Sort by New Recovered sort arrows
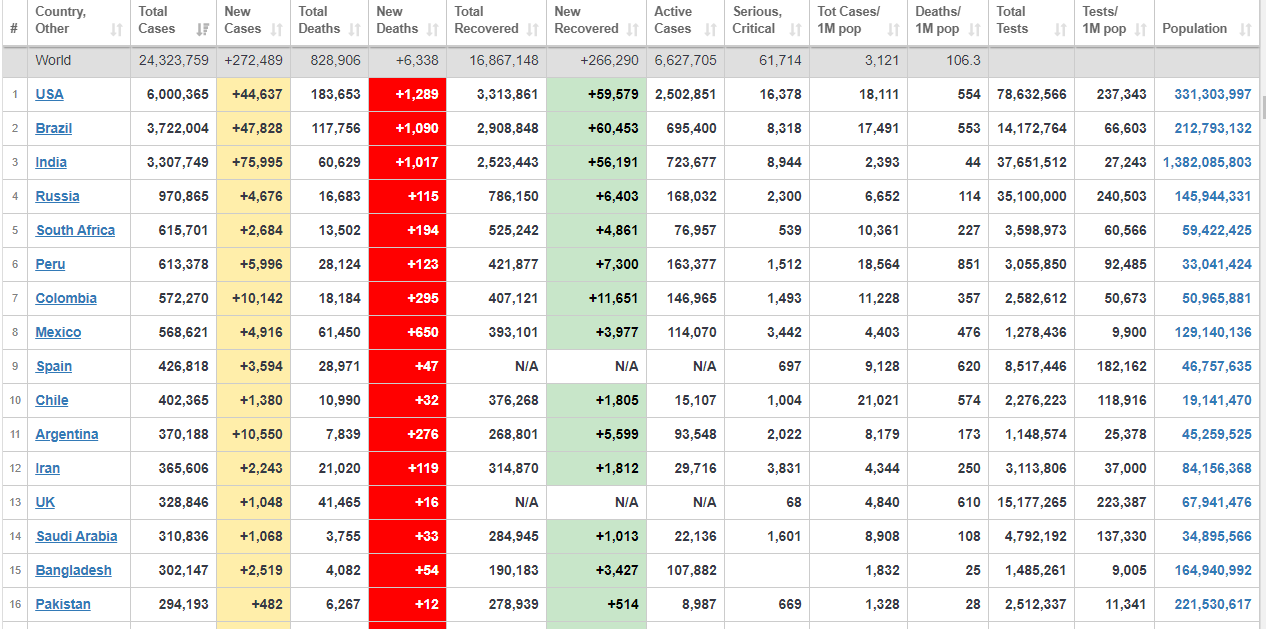The height and width of the screenshot is (629, 1266). [634, 30]
